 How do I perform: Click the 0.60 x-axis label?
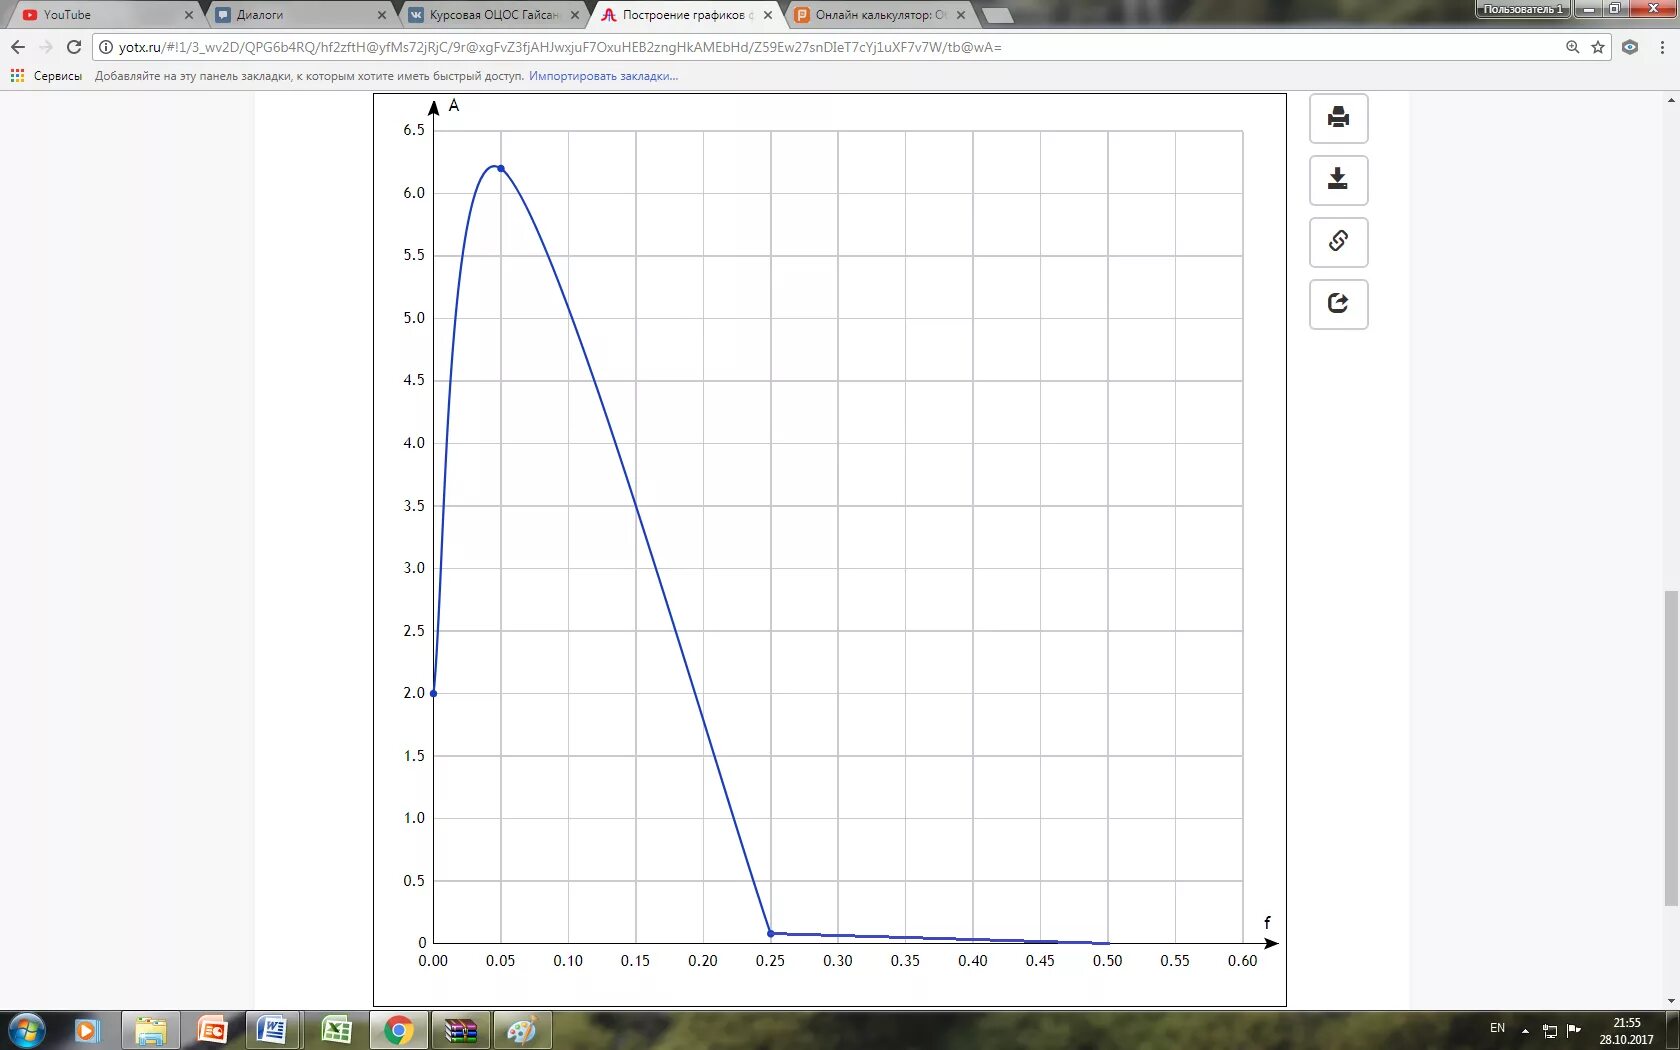[x=1242, y=961]
